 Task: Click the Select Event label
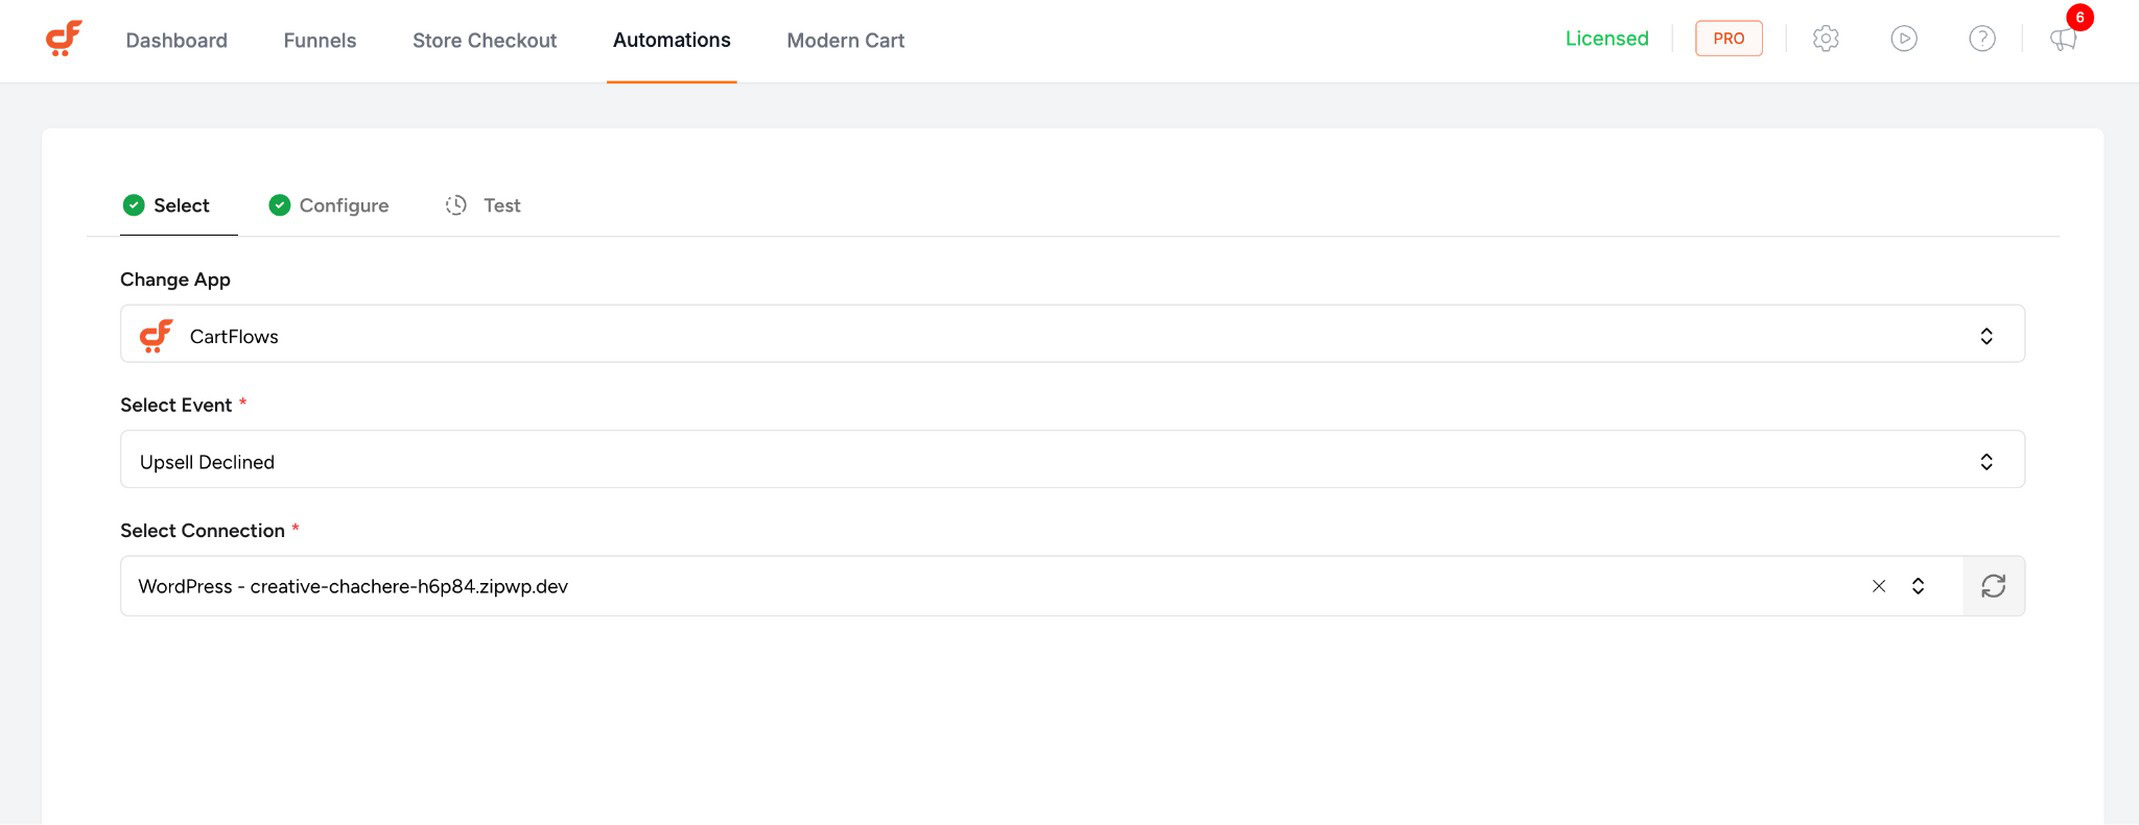[x=176, y=405]
